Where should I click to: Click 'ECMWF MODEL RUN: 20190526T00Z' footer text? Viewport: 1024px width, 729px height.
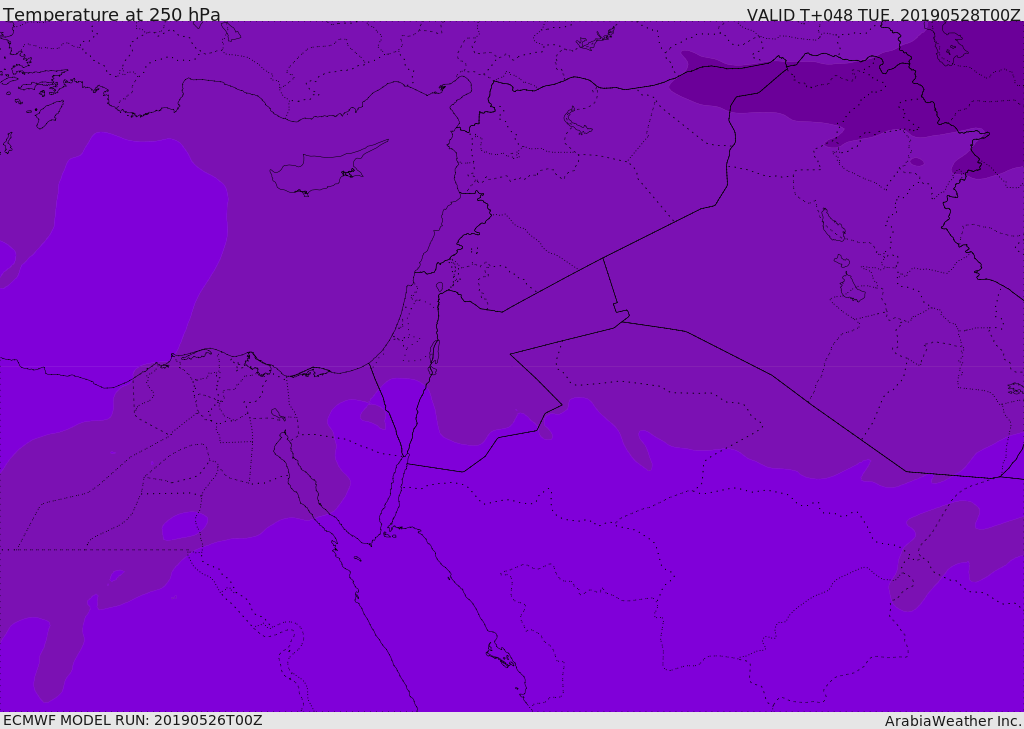tap(133, 720)
